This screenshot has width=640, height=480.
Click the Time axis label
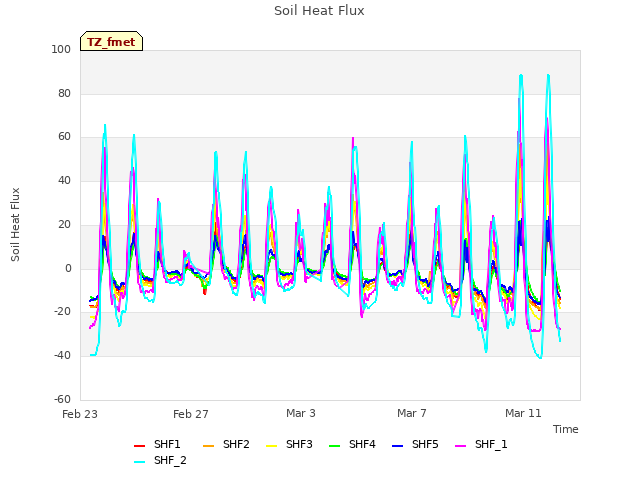point(566,429)
